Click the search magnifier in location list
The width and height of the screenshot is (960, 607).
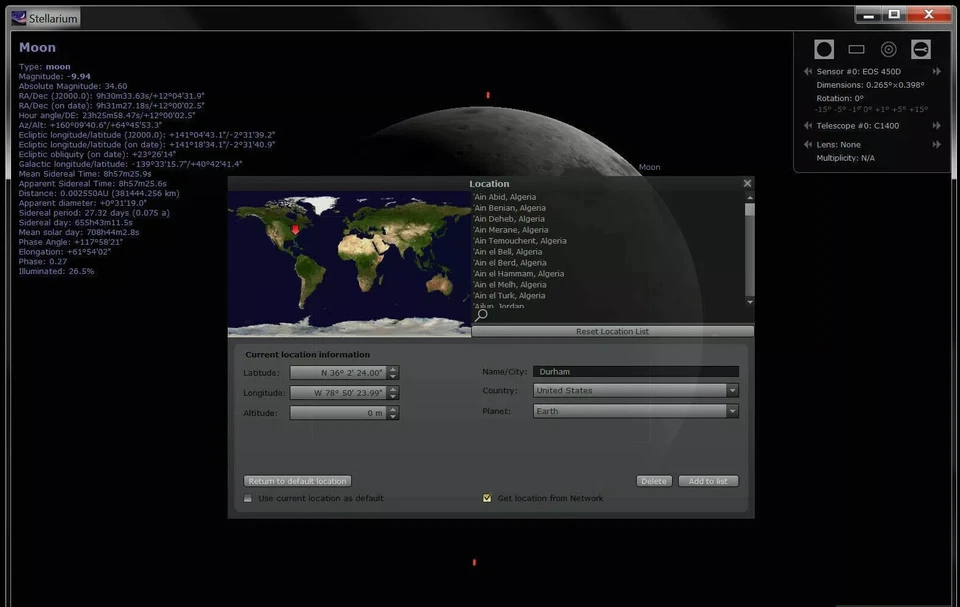[480, 314]
